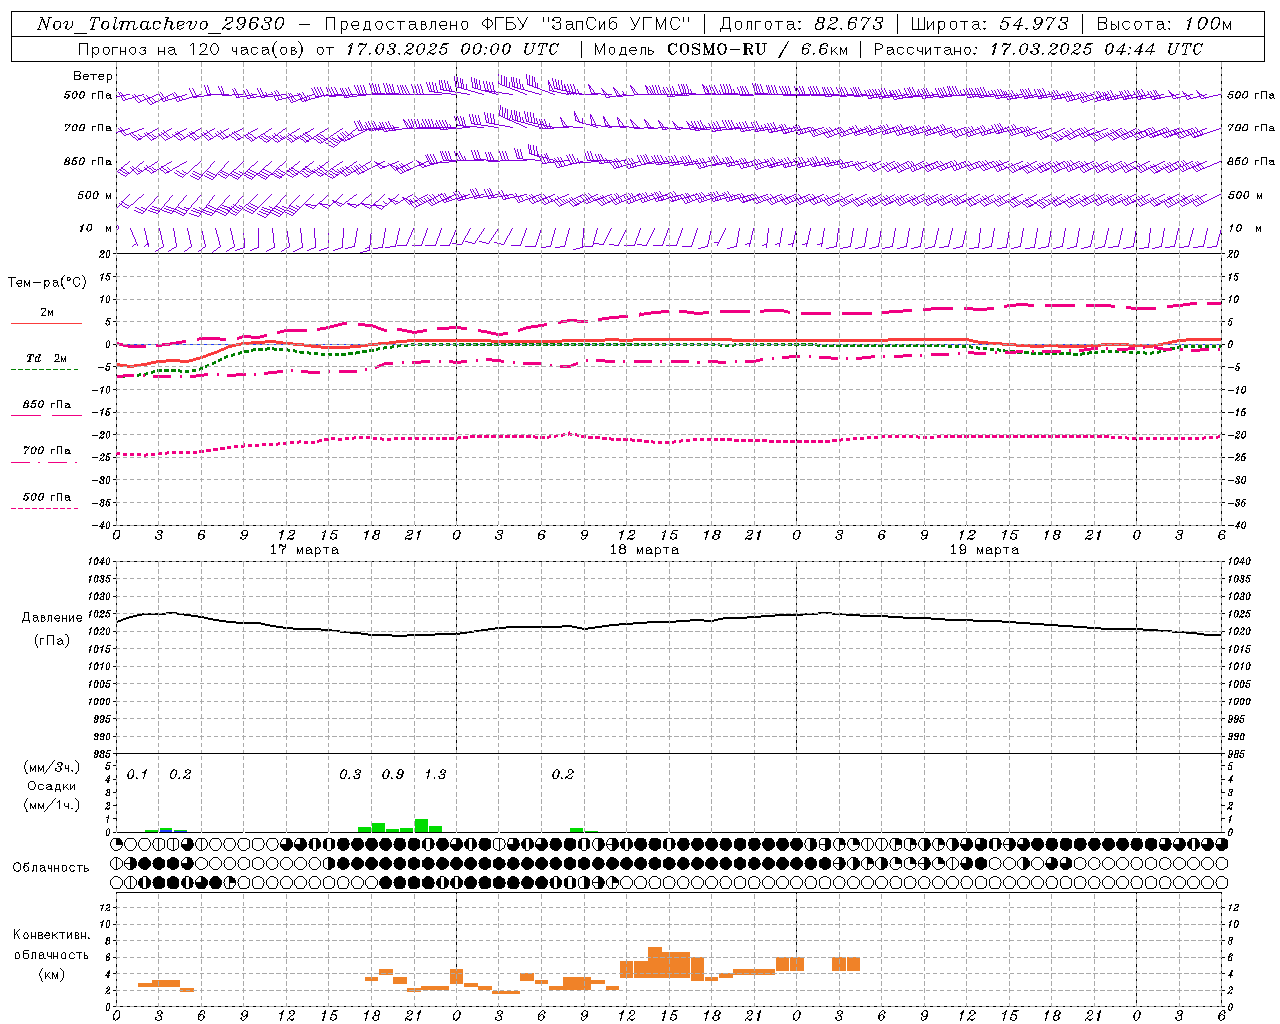
Task: Click the 18 марта date label
Action: click(645, 550)
